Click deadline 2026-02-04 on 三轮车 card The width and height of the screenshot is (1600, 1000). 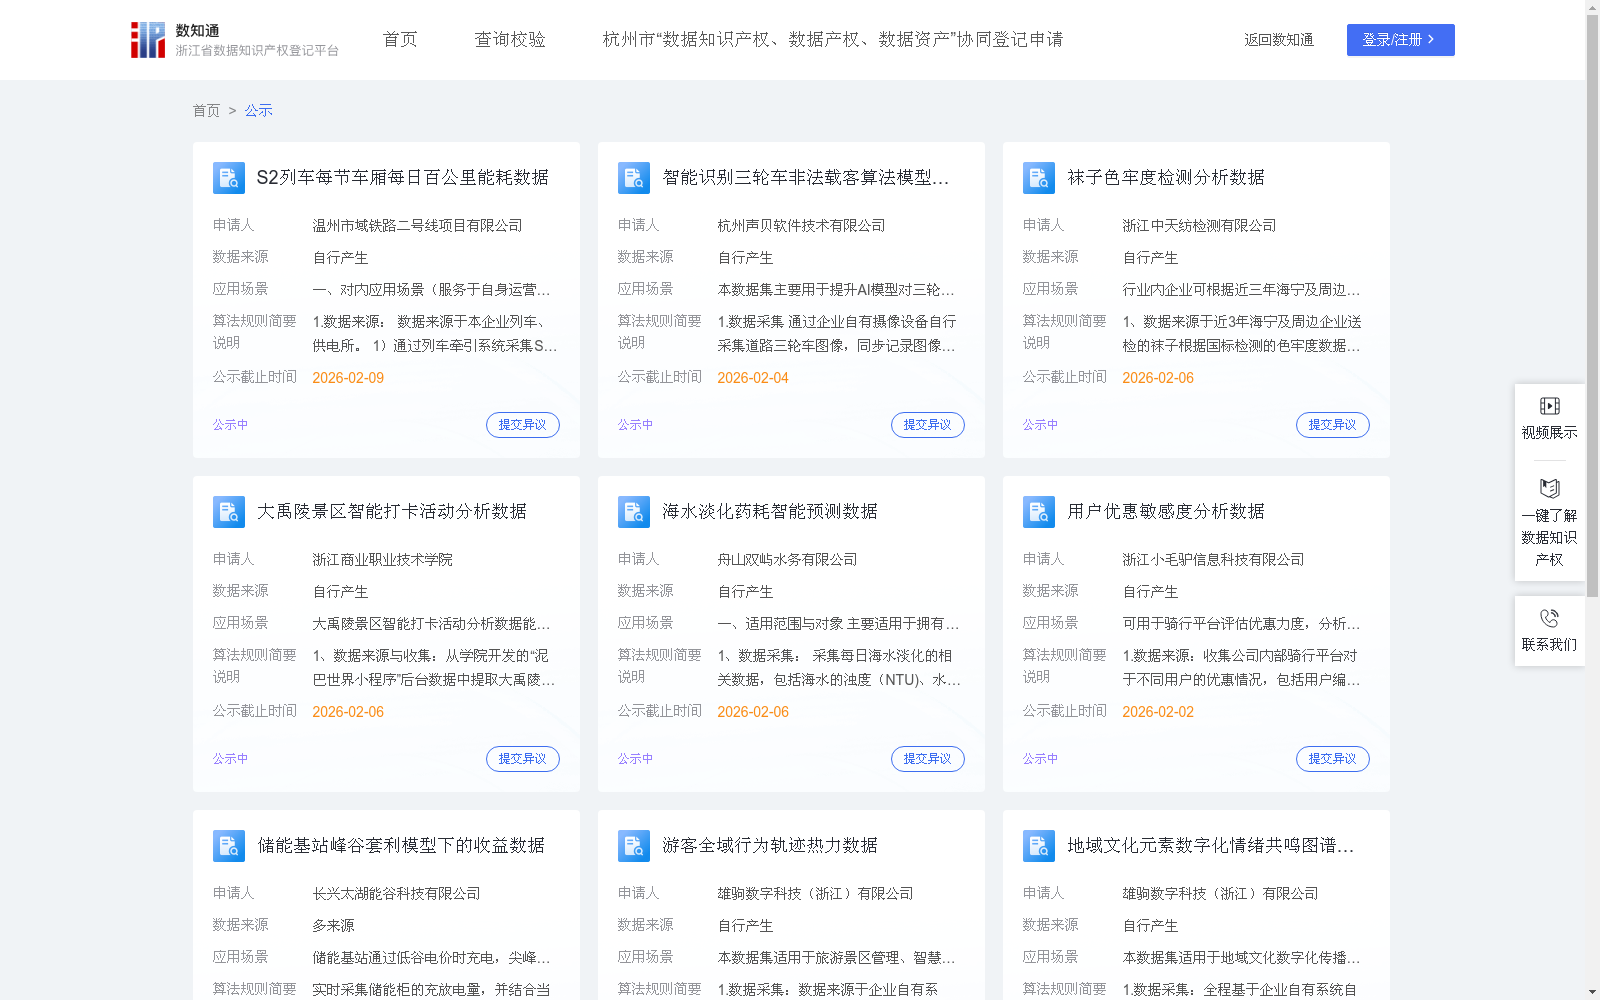click(753, 378)
